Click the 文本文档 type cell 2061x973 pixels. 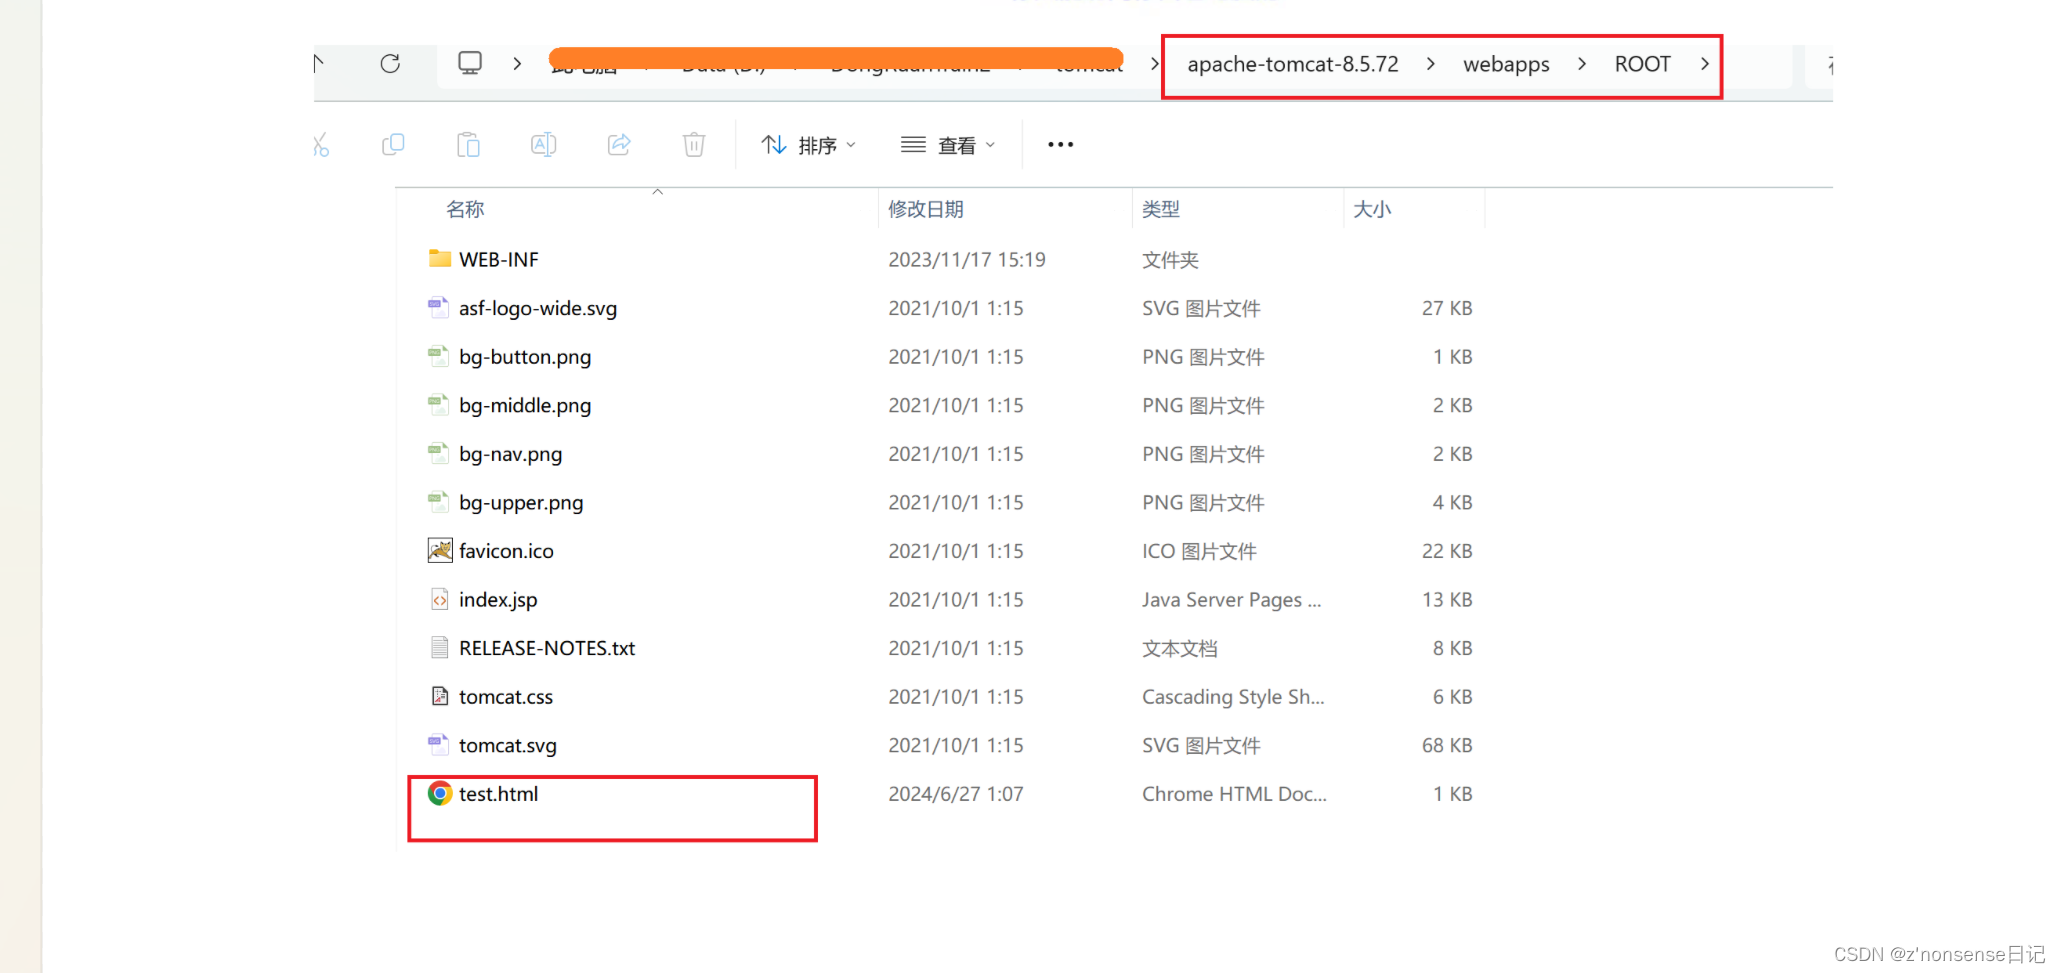pyautogui.click(x=1180, y=648)
